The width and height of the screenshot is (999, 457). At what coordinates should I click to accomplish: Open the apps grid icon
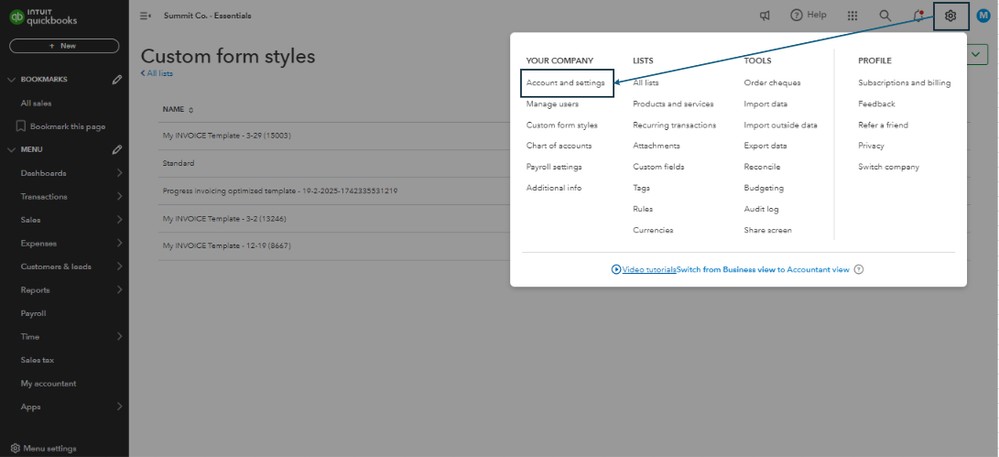[852, 16]
